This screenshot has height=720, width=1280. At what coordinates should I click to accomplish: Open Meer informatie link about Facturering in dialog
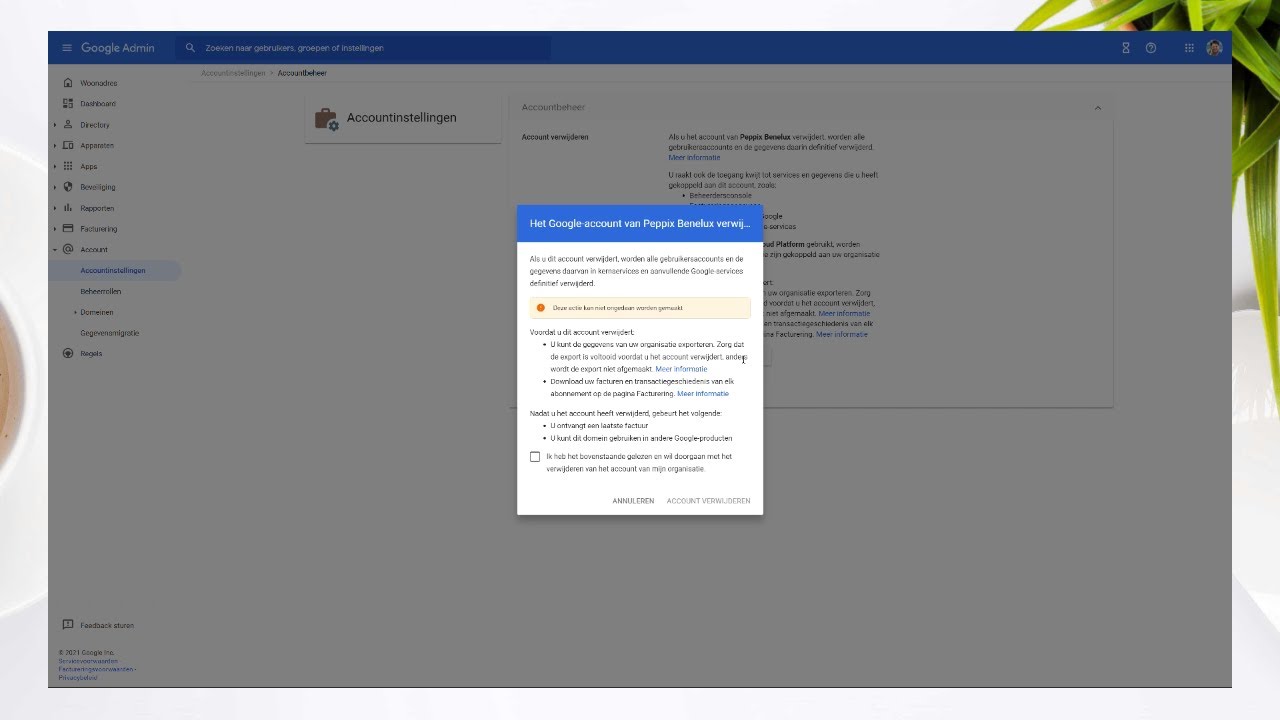[x=703, y=394]
